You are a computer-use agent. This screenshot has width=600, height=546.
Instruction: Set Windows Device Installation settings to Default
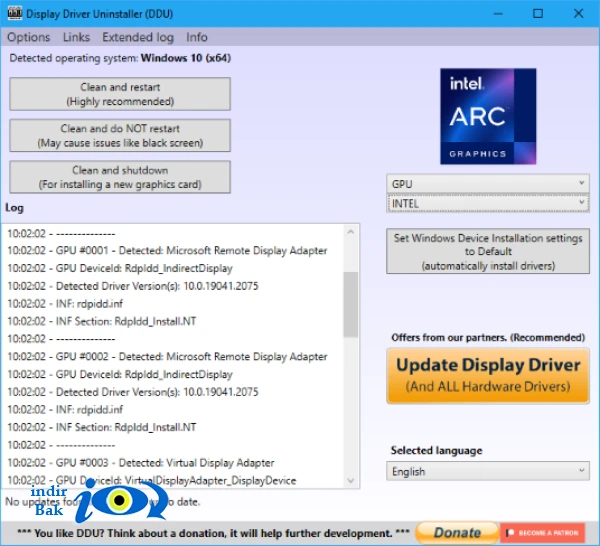[488, 251]
